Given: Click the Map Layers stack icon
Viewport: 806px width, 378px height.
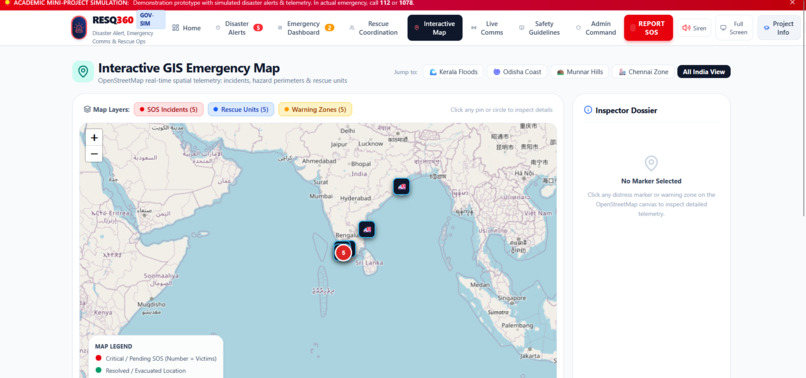Looking at the screenshot, I should pyautogui.click(x=87, y=110).
